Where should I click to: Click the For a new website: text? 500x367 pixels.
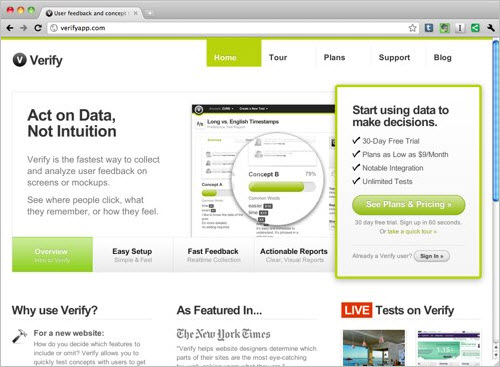(x=69, y=333)
